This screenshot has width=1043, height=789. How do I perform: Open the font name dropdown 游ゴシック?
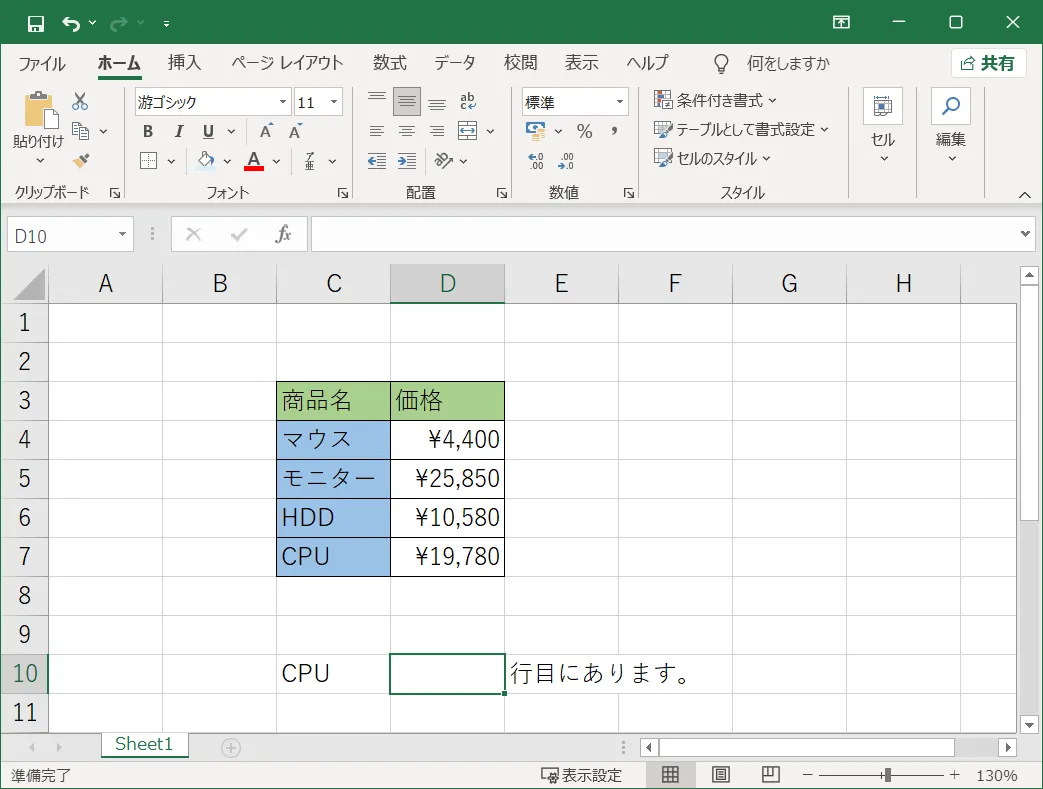pos(283,102)
